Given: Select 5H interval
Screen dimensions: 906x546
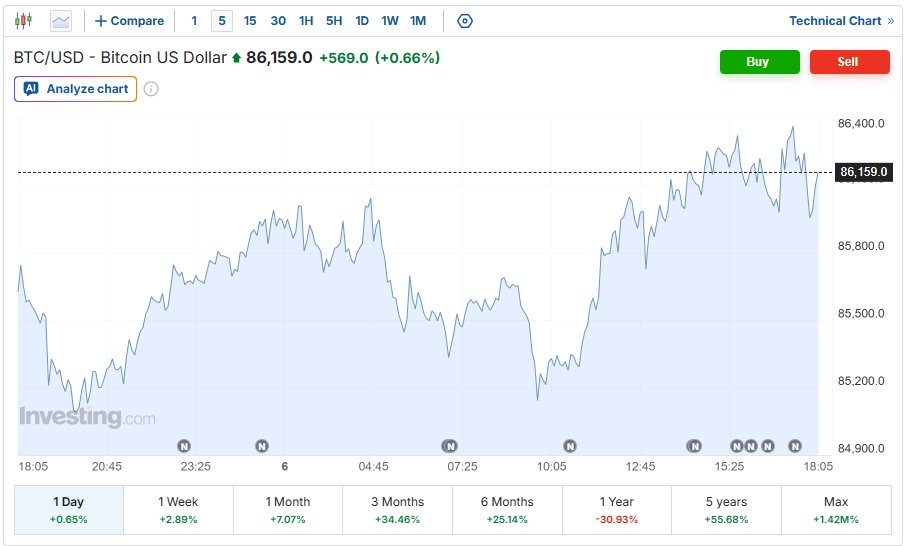Looking at the screenshot, I should [334, 21].
